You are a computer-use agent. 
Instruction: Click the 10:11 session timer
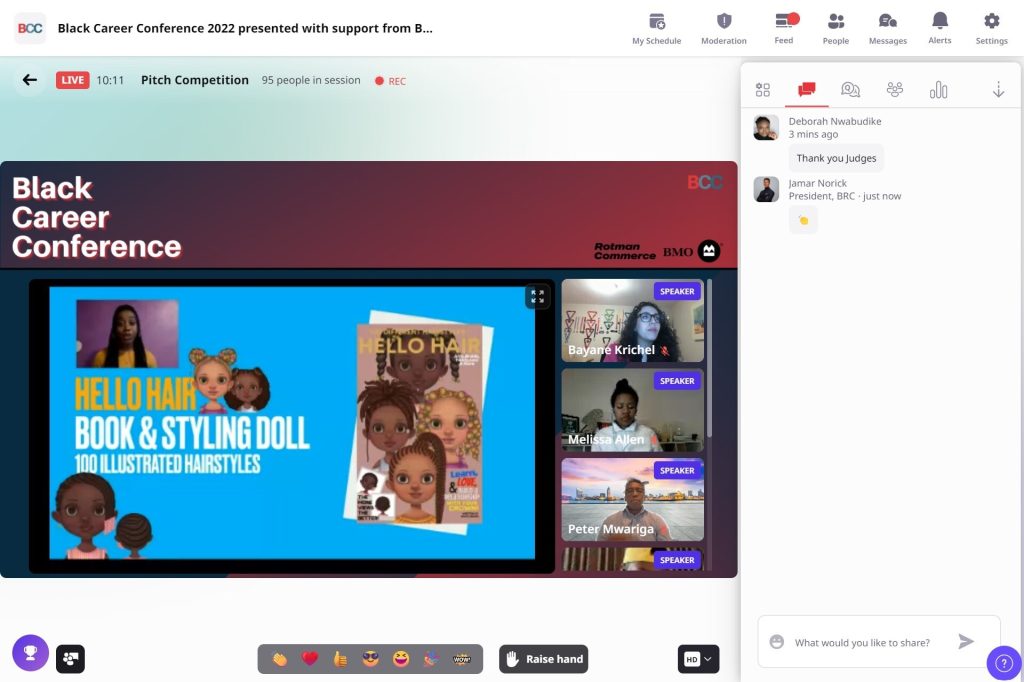point(110,80)
